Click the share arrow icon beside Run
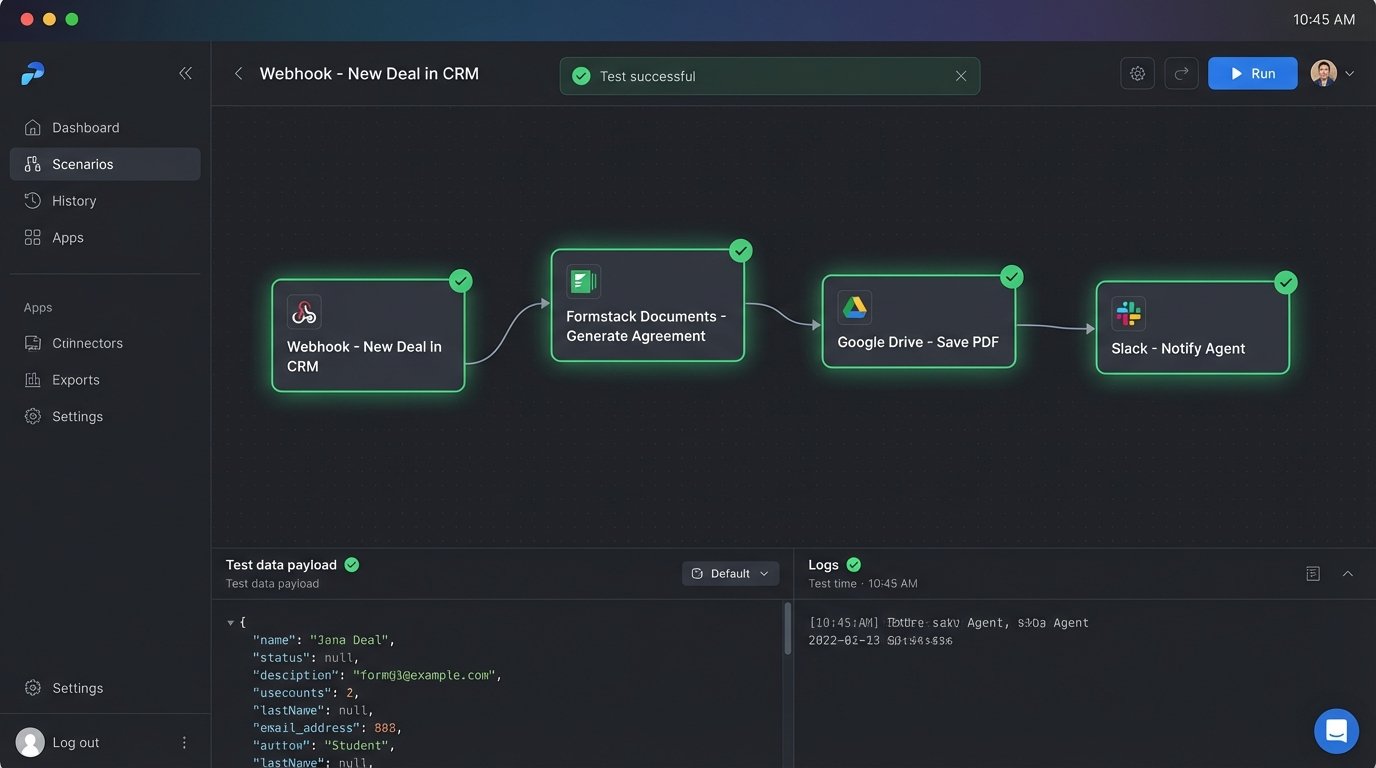This screenshot has height=768, width=1376. click(1181, 74)
